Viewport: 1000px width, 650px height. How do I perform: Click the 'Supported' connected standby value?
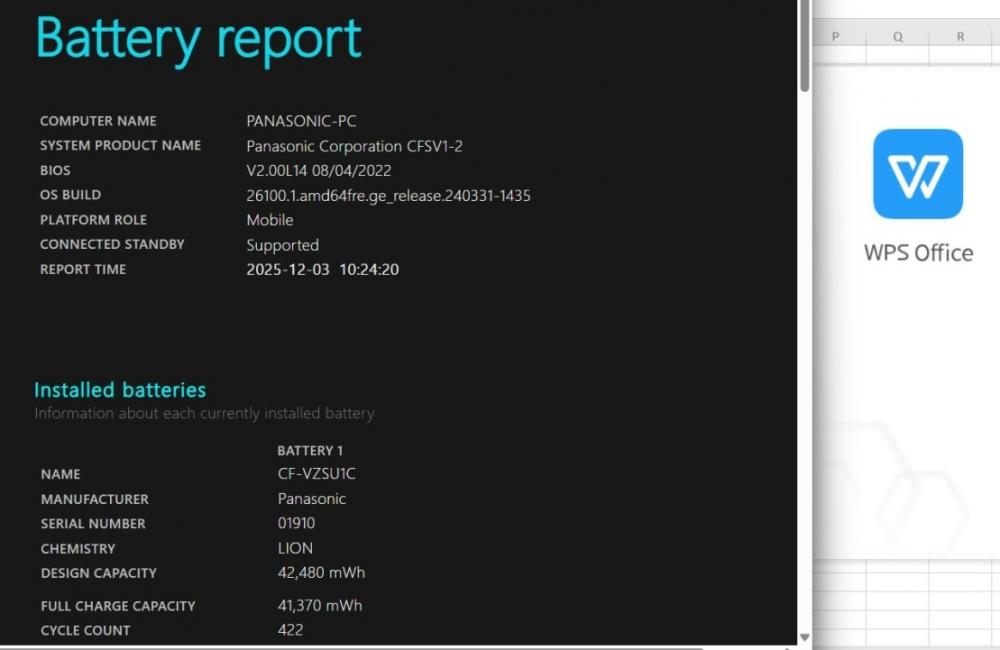click(x=283, y=246)
